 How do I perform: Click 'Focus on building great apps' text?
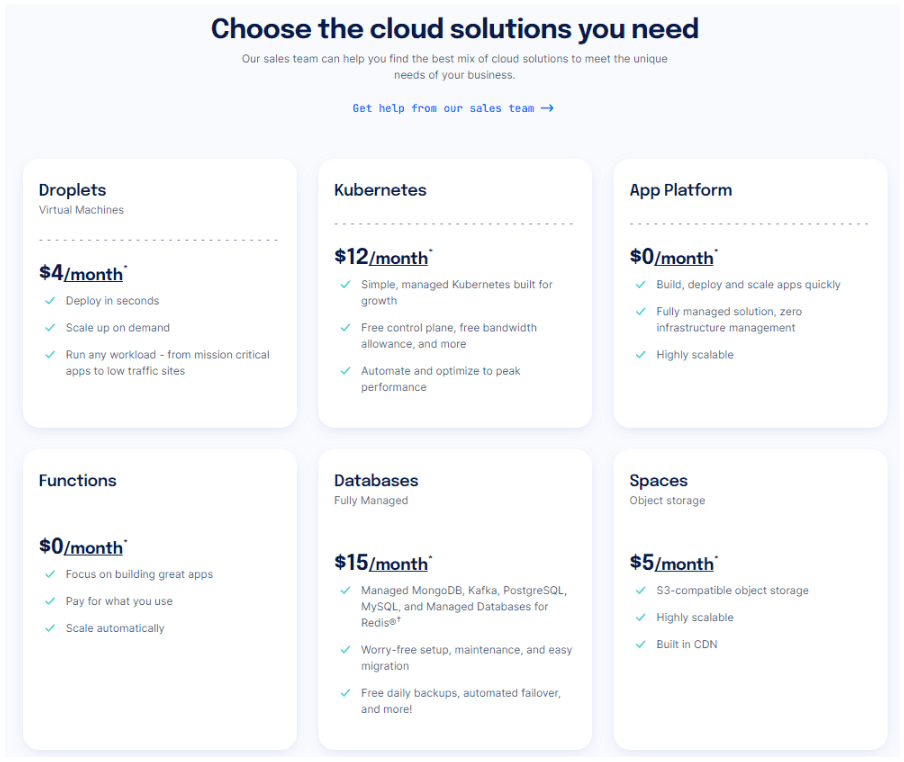point(139,575)
